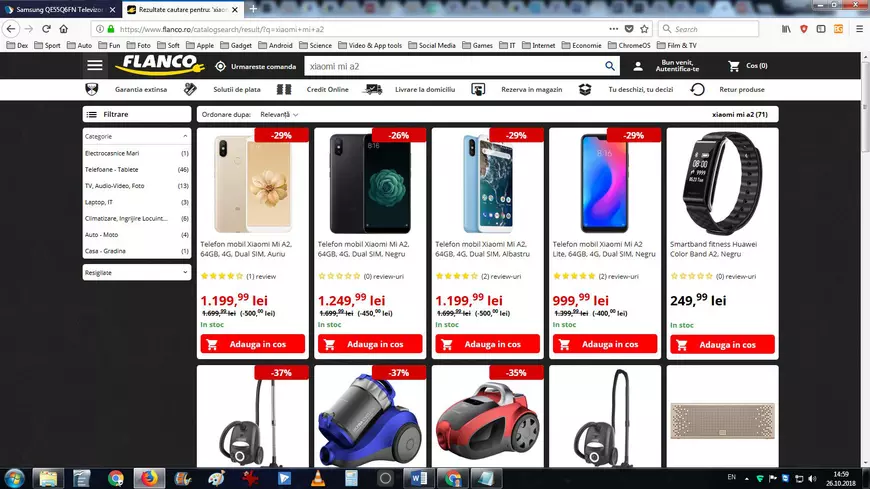This screenshot has width=870, height=489.
Task: Bookmark this page with star icon
Action: tap(644, 29)
